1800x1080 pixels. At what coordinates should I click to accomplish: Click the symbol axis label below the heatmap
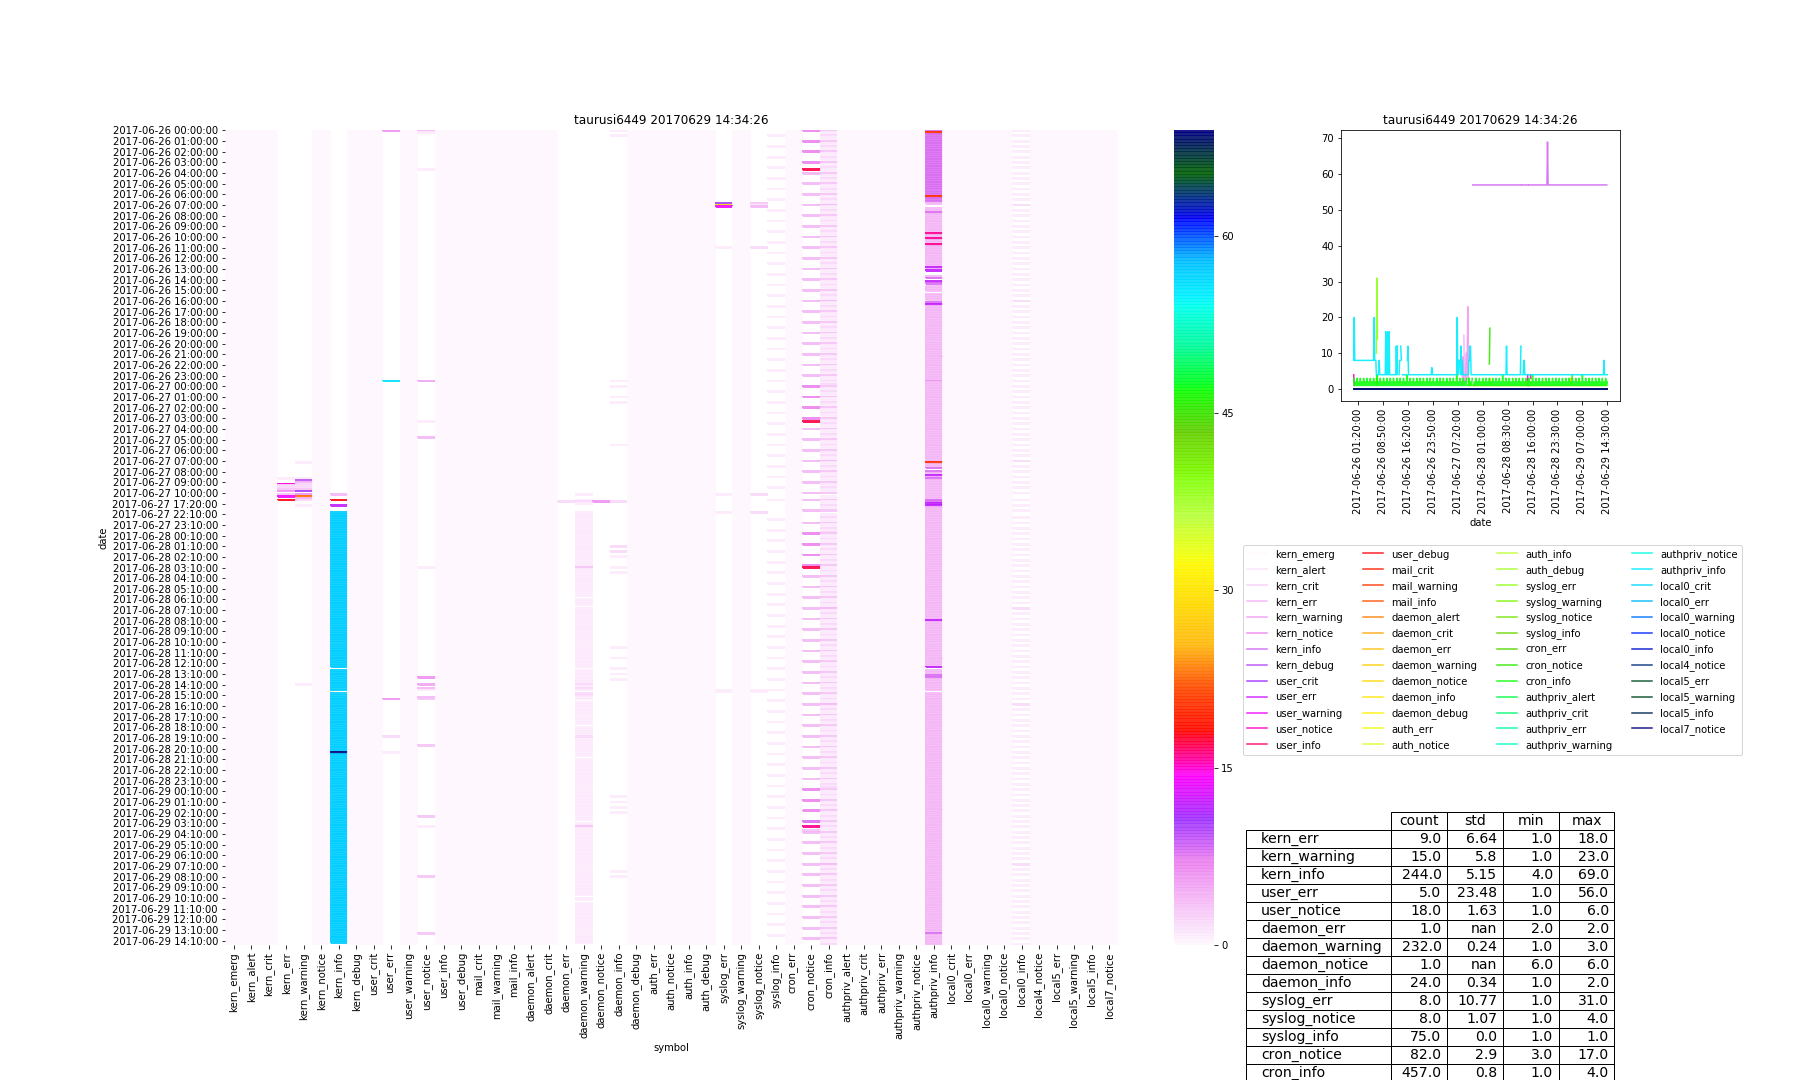click(x=670, y=1048)
